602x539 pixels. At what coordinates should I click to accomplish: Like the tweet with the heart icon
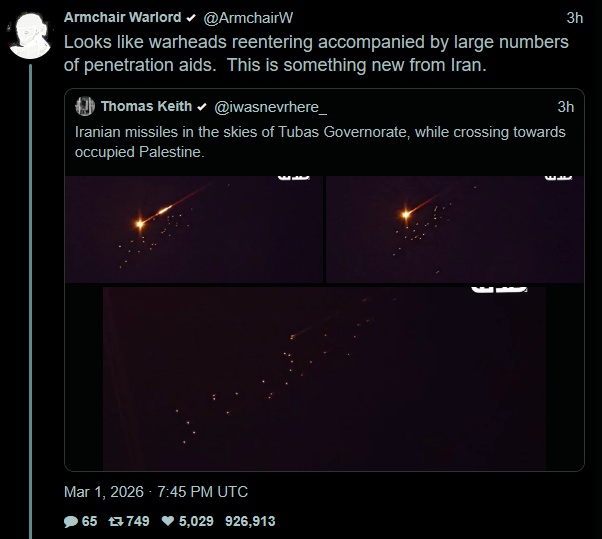pos(168,521)
